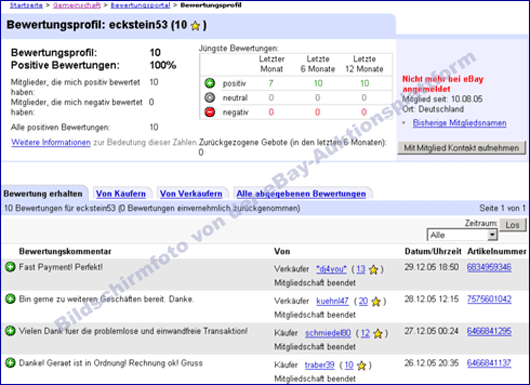
Task: Open item number 6466841137
Action: pyautogui.click(x=489, y=363)
